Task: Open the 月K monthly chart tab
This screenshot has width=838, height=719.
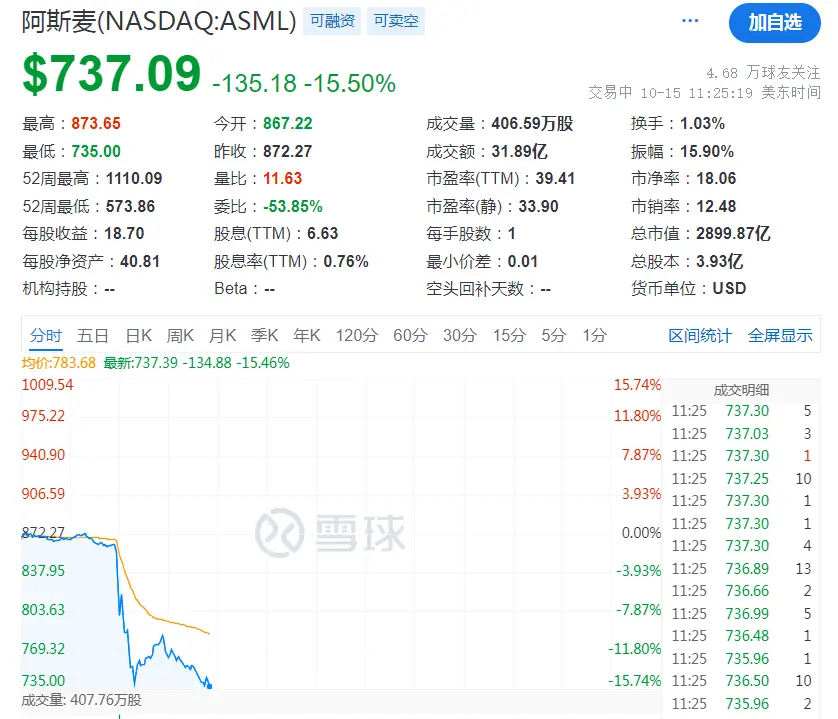Action: pos(222,335)
